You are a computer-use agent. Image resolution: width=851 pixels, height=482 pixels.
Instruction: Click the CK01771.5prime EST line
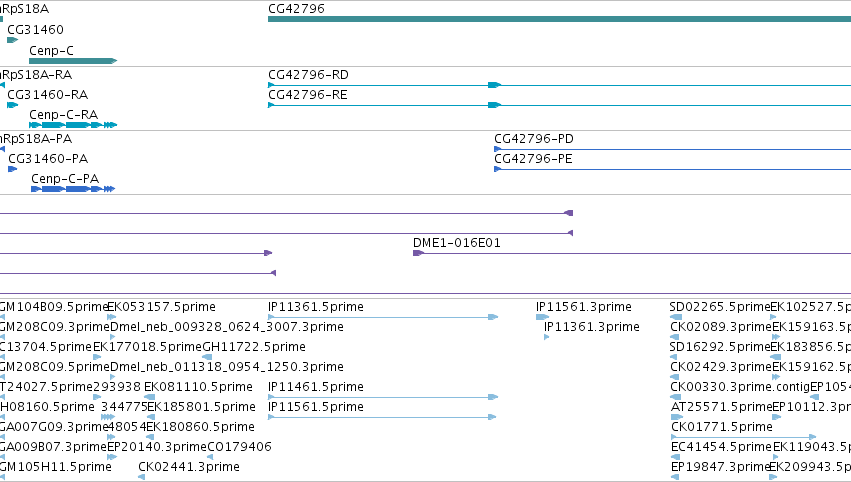point(744,437)
